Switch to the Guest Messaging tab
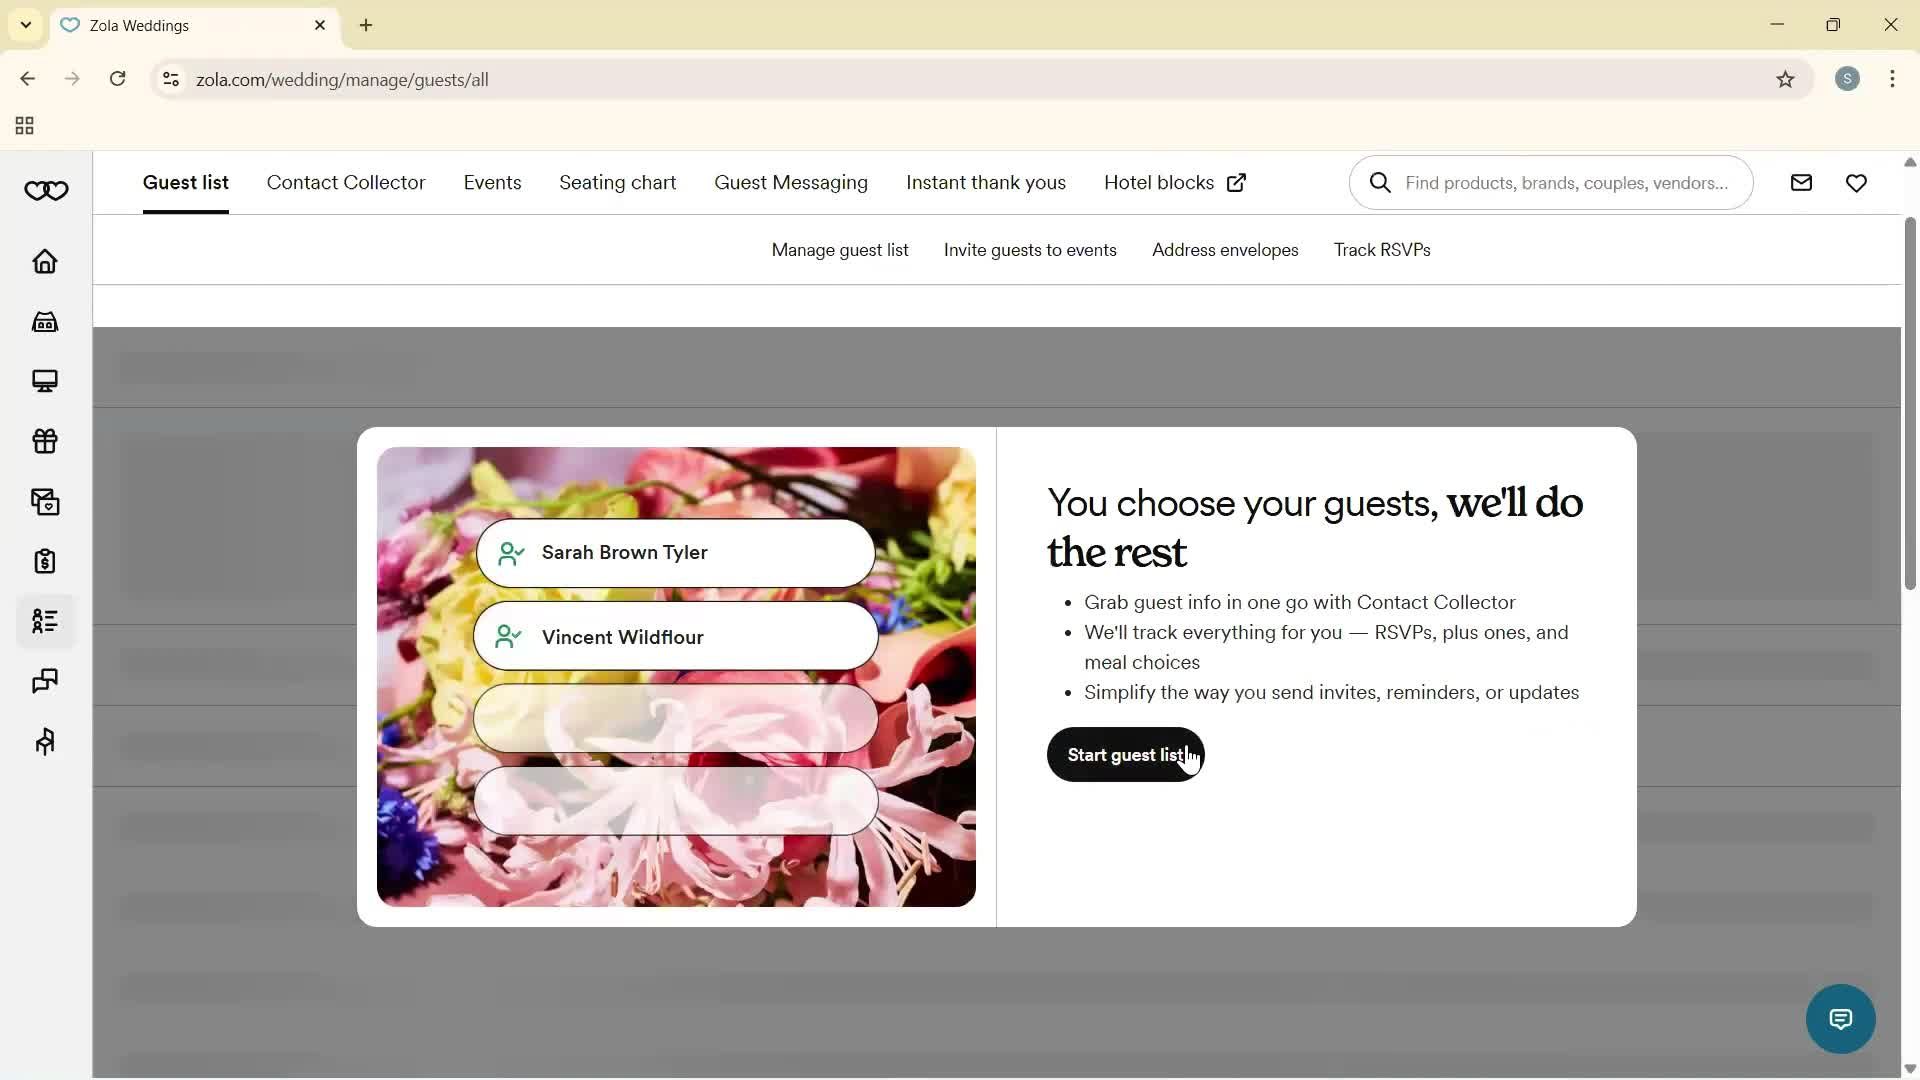This screenshot has width=1920, height=1080. point(790,182)
